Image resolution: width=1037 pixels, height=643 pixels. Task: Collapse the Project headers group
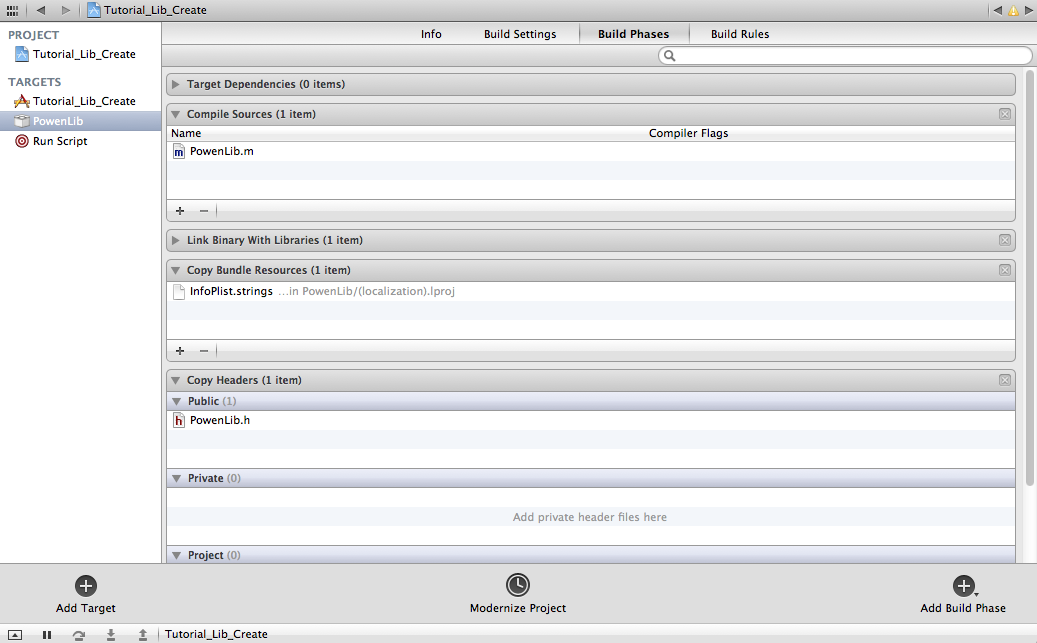(x=177, y=556)
